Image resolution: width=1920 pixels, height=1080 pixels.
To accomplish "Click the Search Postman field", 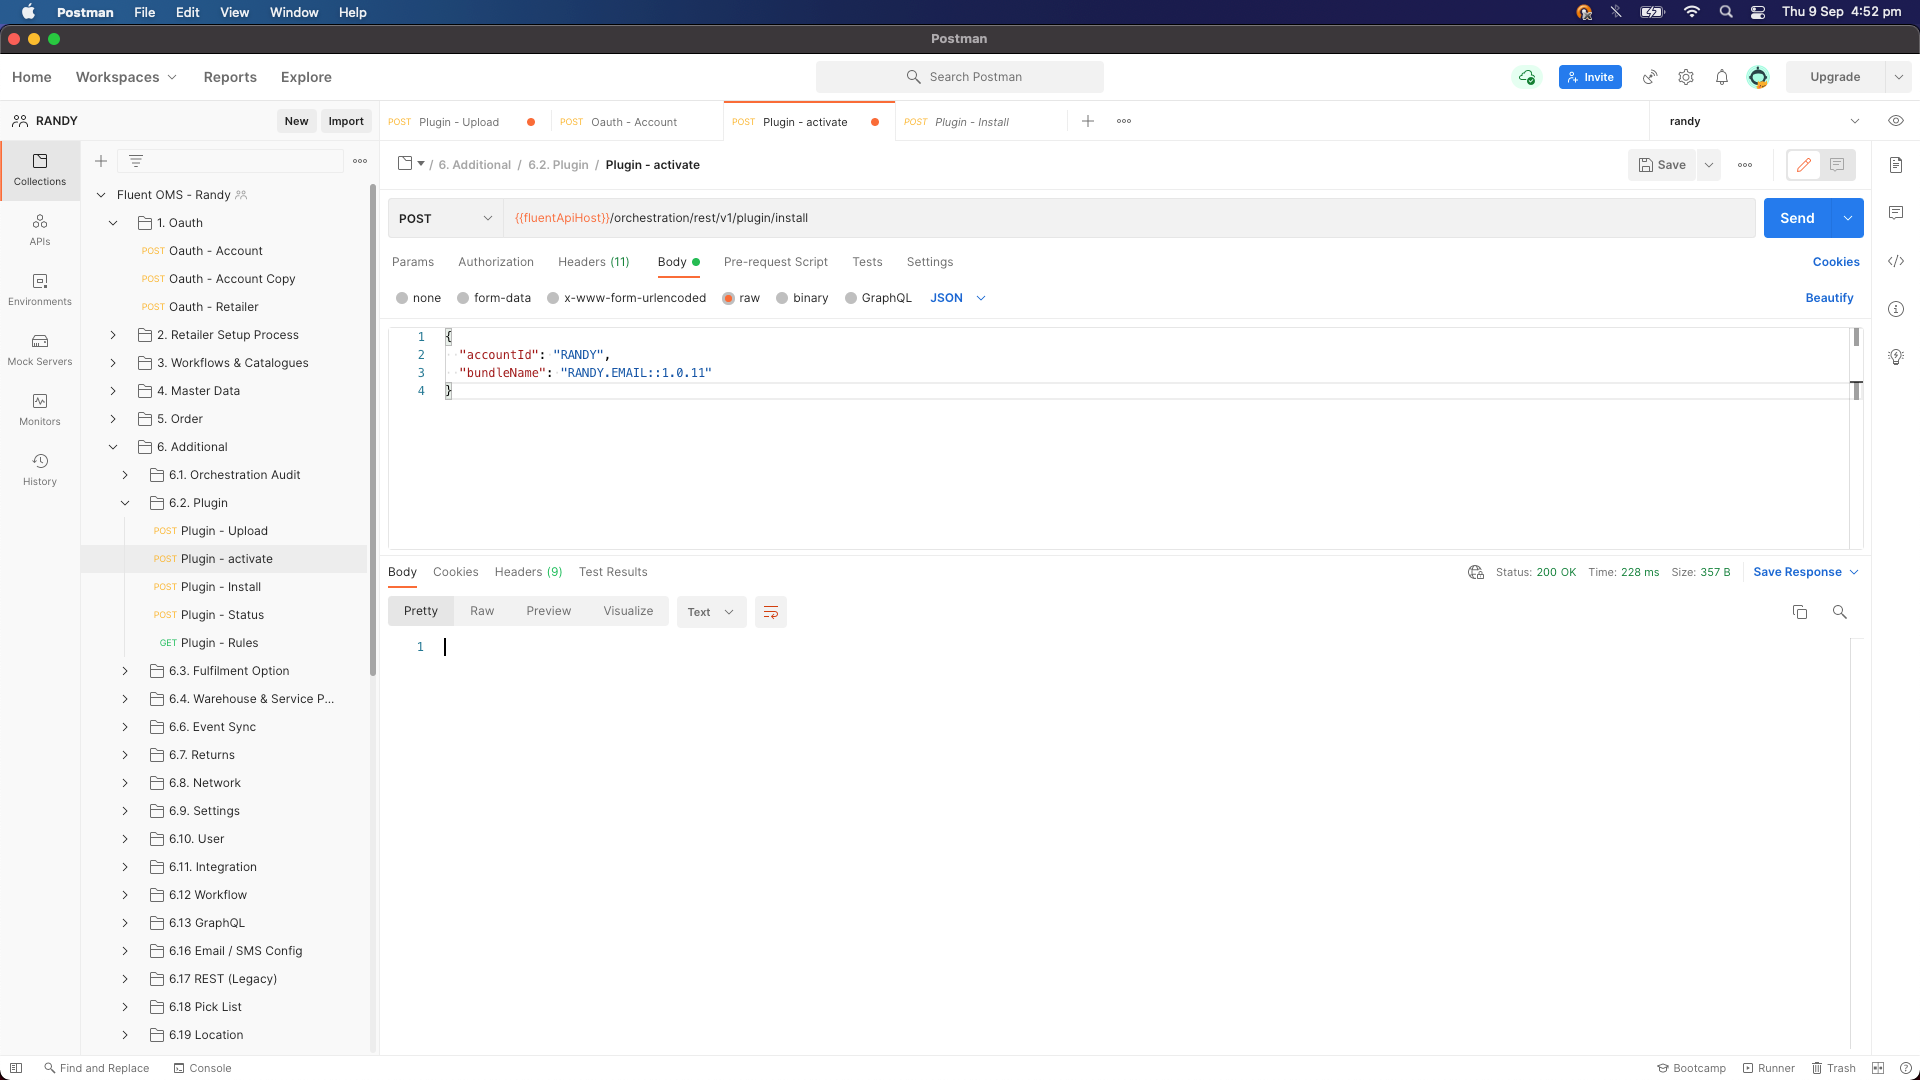I will (x=960, y=77).
